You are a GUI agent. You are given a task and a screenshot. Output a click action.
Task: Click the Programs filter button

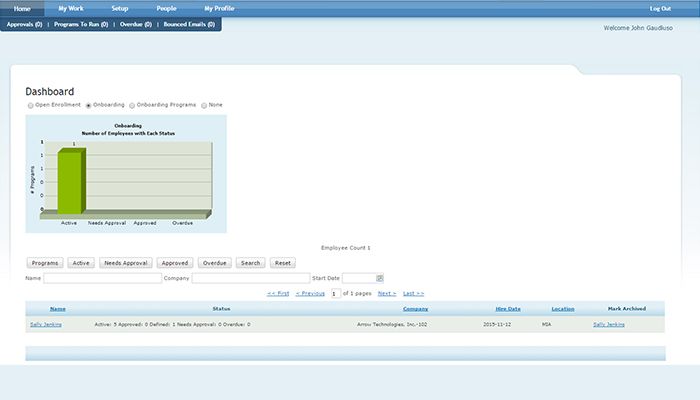click(x=45, y=263)
